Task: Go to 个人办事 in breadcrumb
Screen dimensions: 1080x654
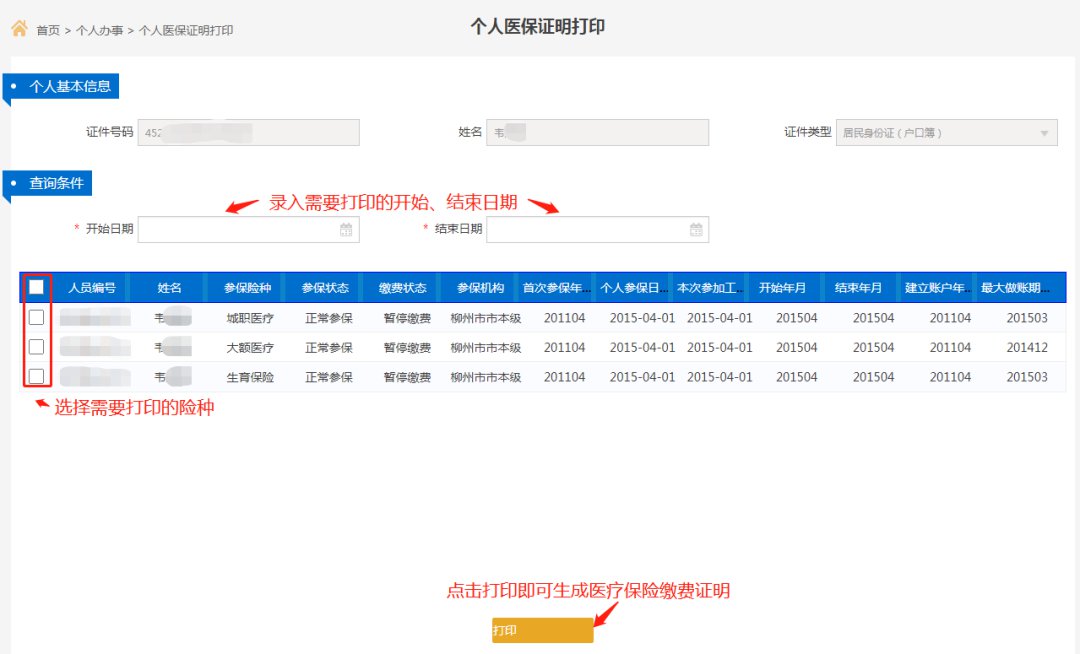Action: tap(100, 31)
